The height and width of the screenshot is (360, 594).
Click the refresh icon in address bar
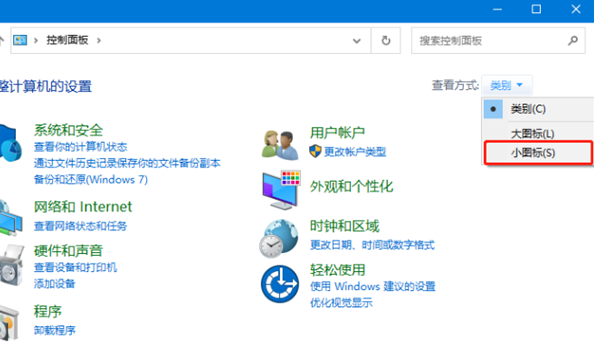(386, 41)
